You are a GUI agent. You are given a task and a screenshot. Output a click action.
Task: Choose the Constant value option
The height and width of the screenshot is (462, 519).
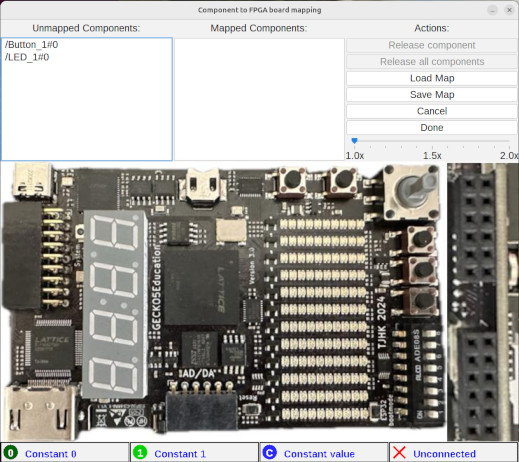click(324, 453)
